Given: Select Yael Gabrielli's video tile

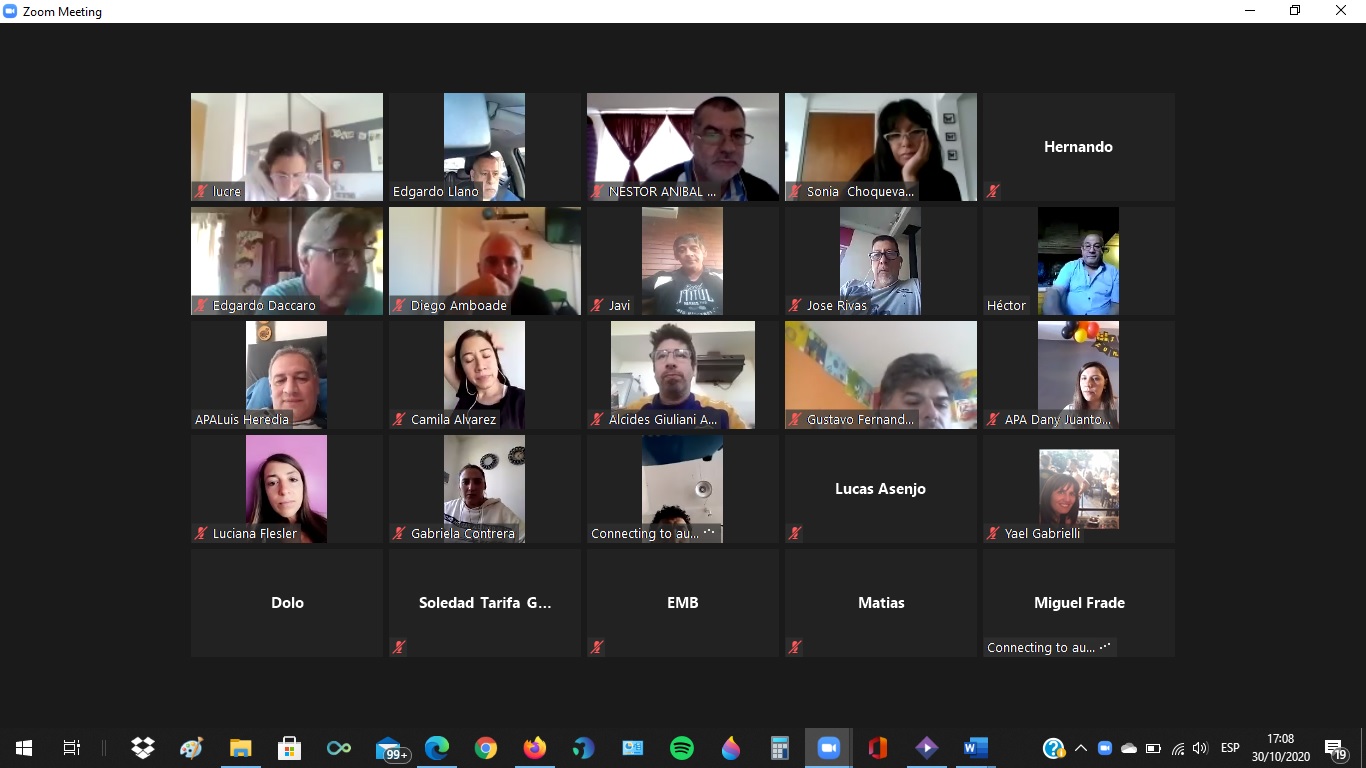Looking at the screenshot, I should coord(1079,489).
